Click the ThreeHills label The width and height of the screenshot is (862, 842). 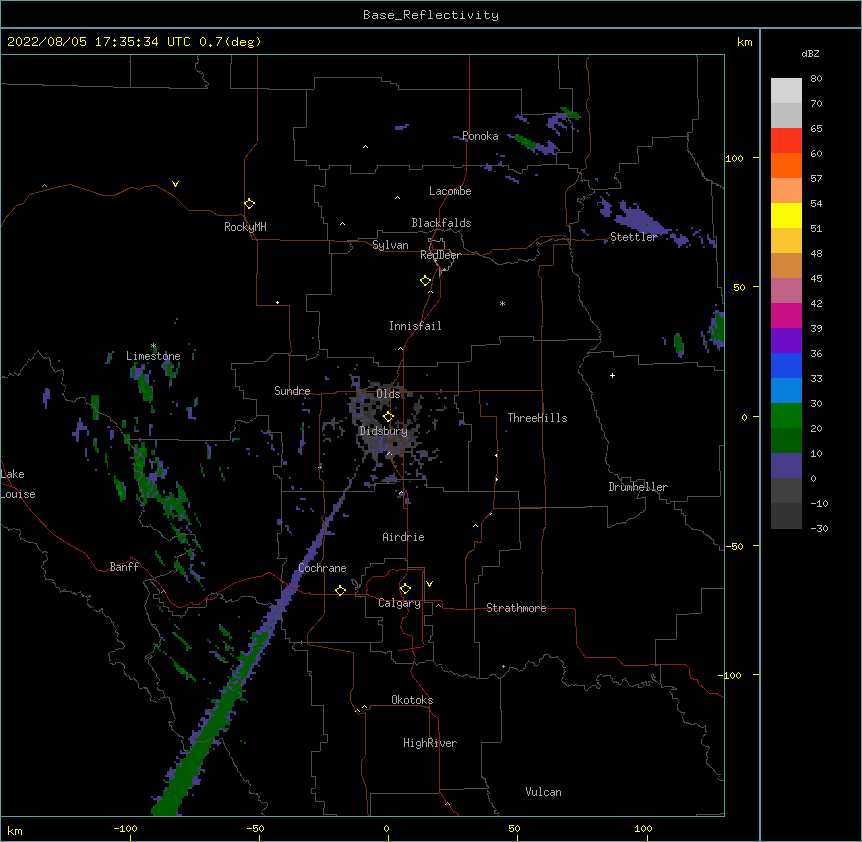(x=537, y=418)
